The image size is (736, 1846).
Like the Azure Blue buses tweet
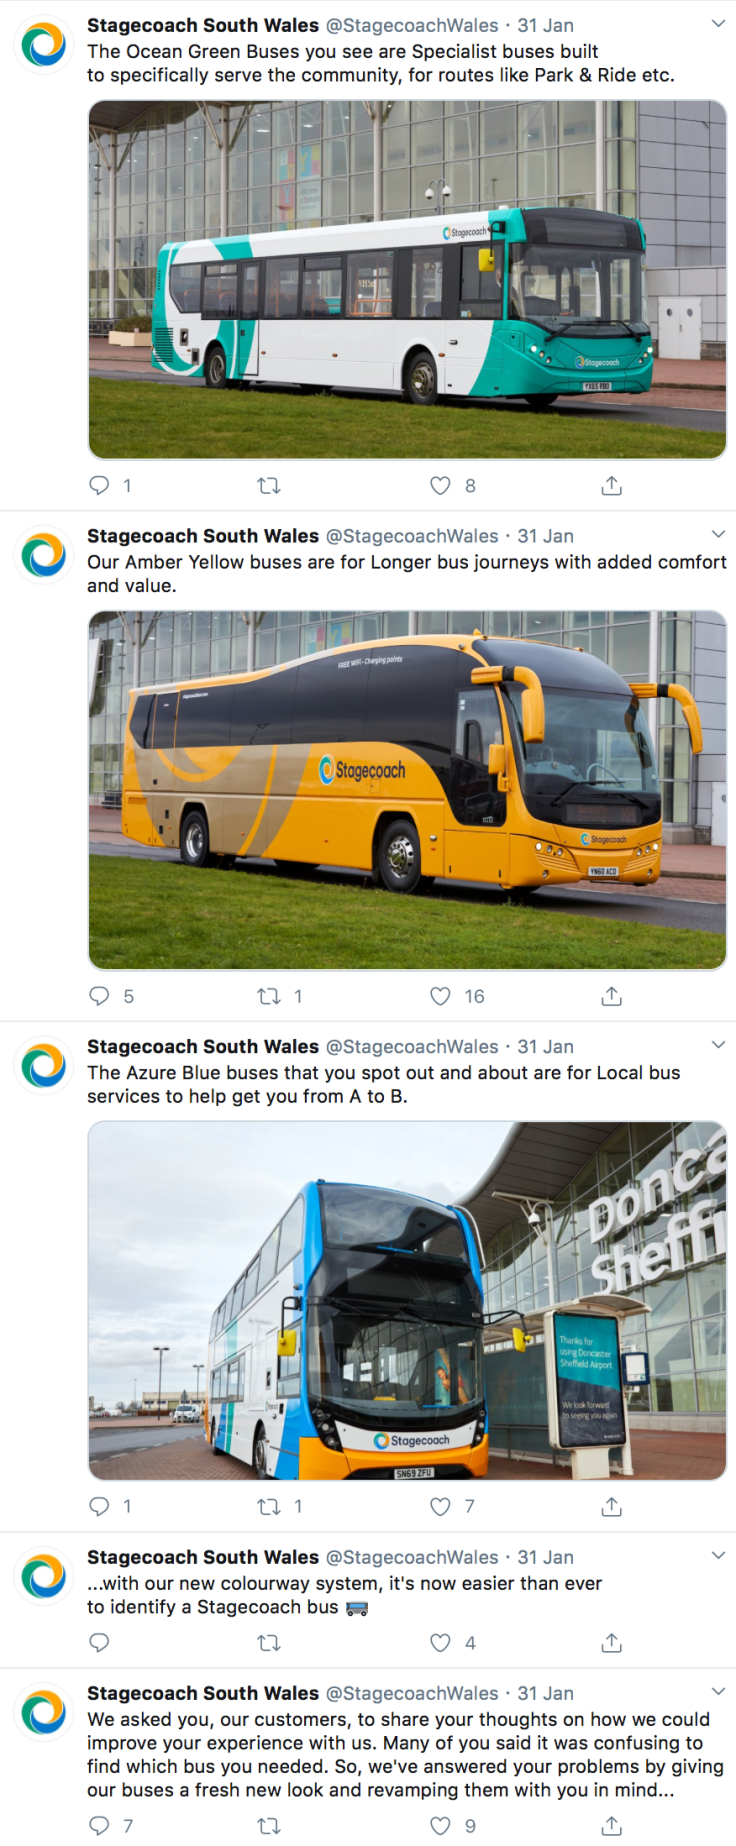(440, 1506)
